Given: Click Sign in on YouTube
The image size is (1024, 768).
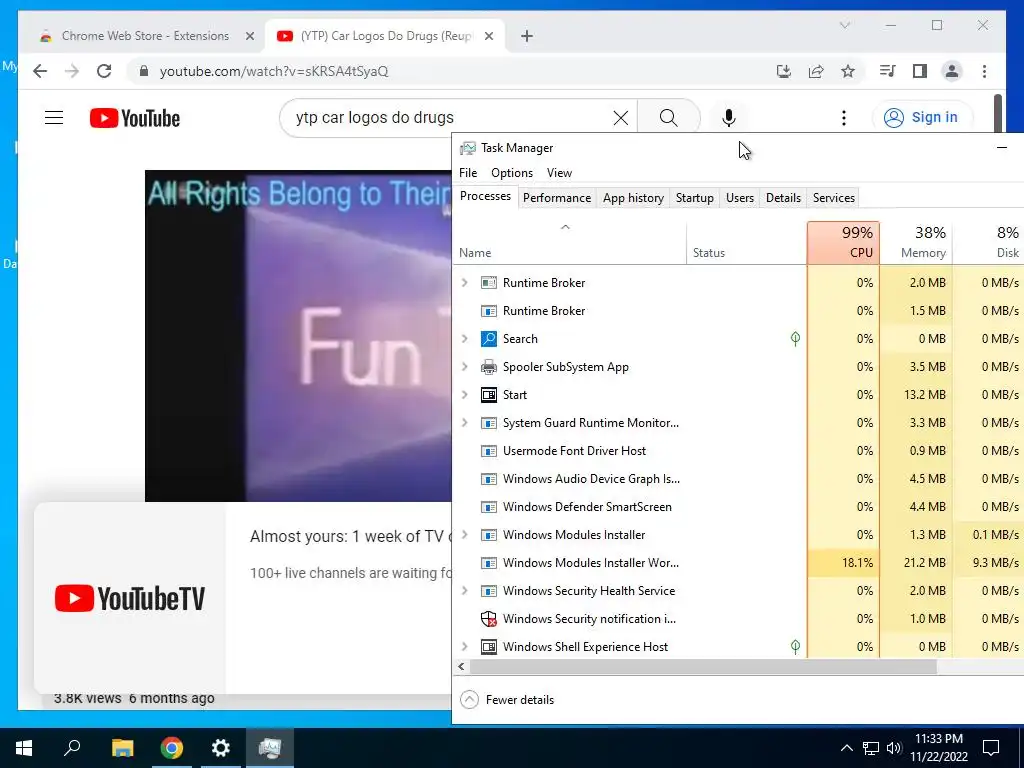Looking at the screenshot, I should (x=922, y=118).
